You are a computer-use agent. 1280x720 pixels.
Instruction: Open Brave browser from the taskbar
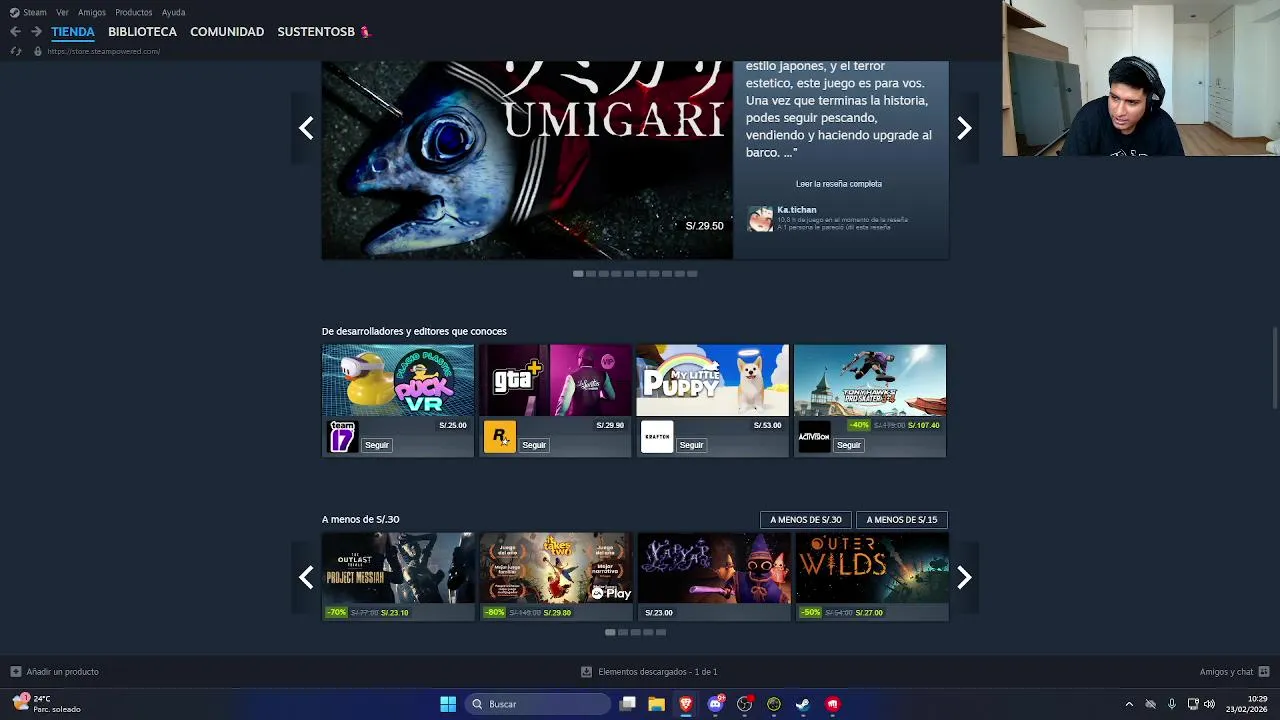pyautogui.click(x=686, y=704)
